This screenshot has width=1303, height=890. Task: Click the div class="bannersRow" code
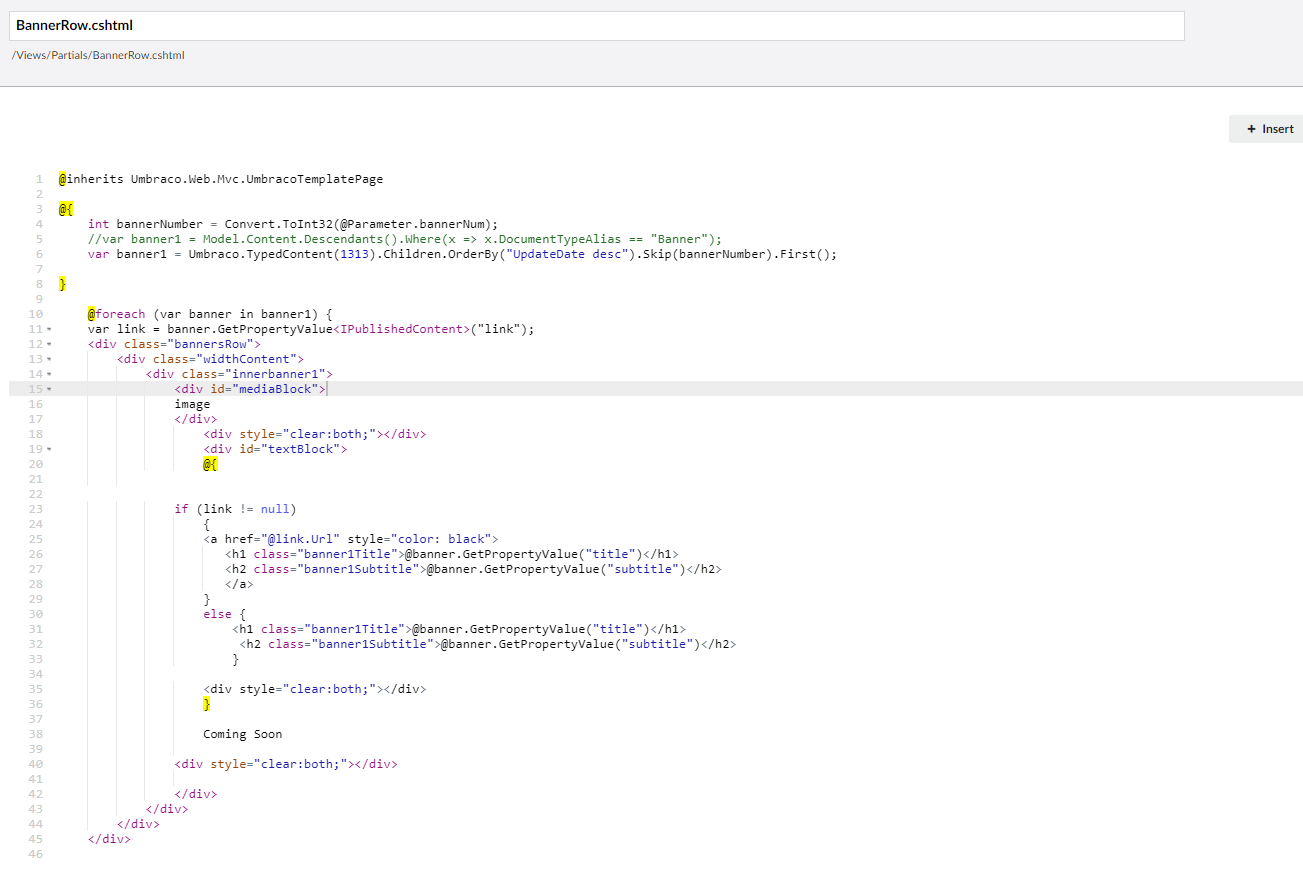(174, 344)
